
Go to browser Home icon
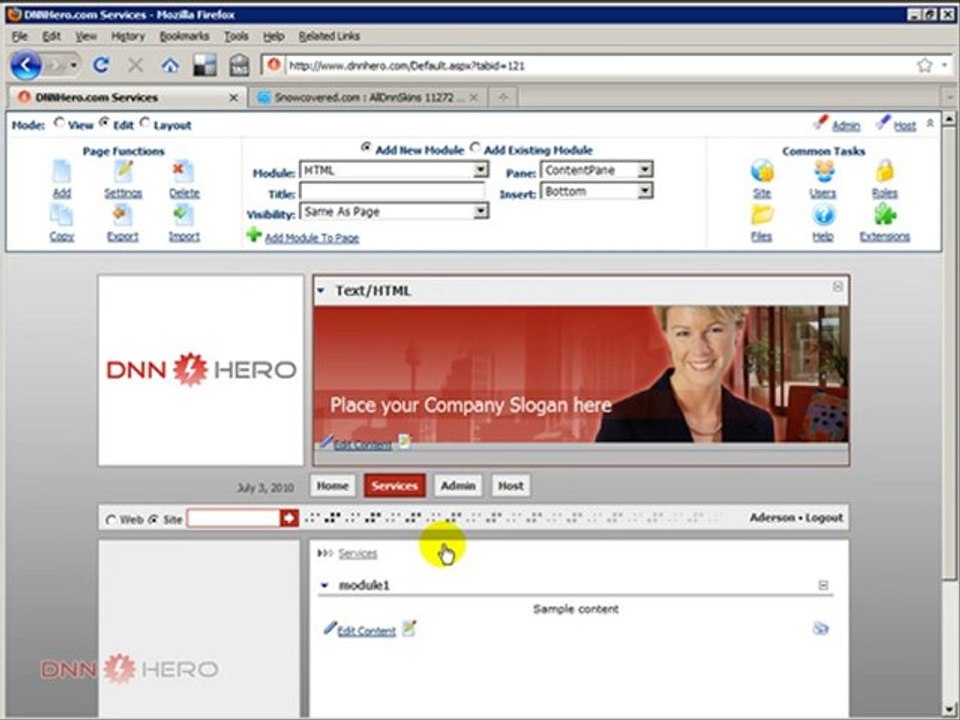[170, 65]
